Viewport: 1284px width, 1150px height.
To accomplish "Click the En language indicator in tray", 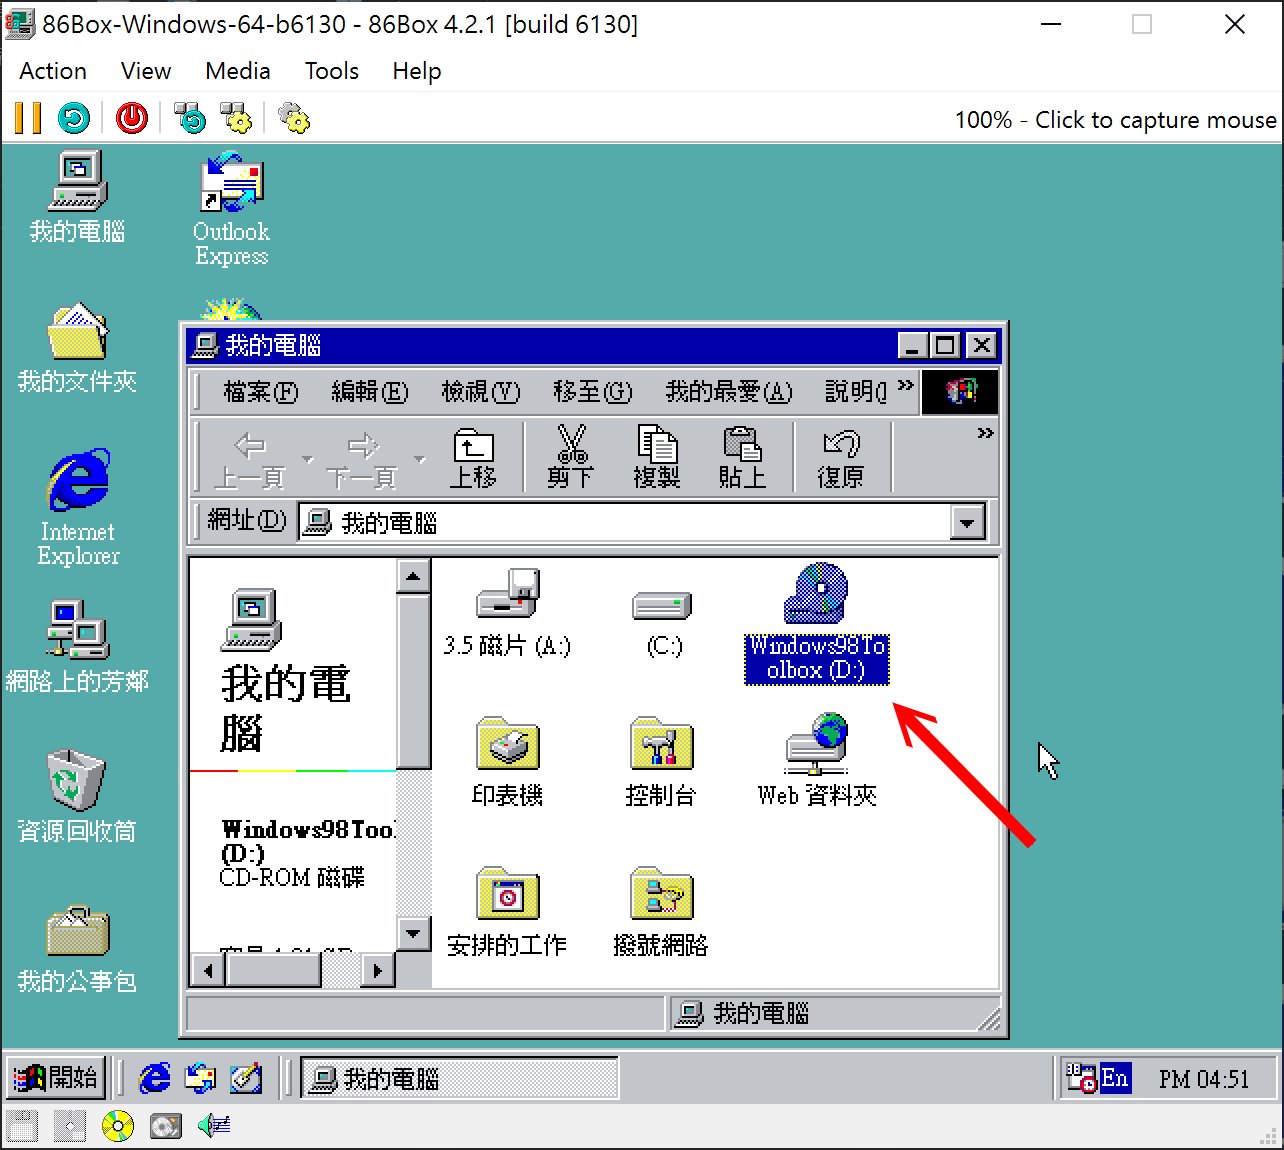I will (x=1115, y=1078).
